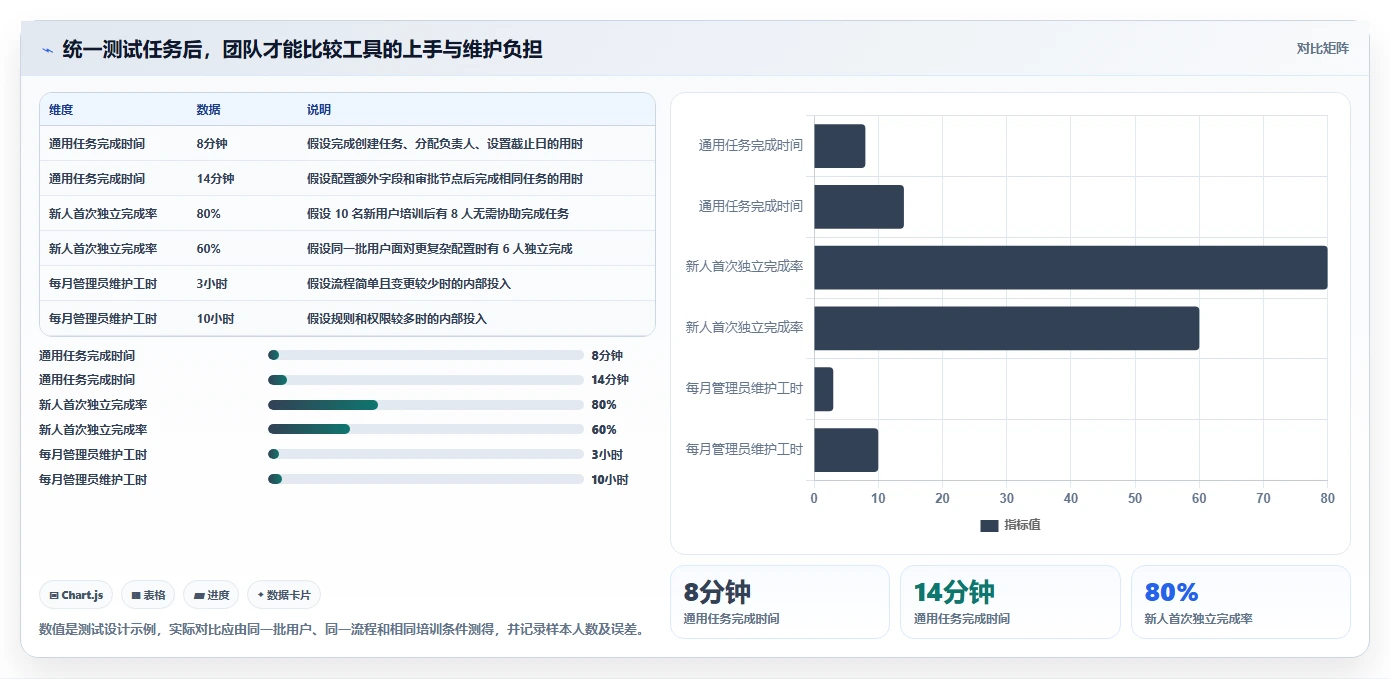Click the progress bar labeled 10小时
The height and width of the screenshot is (679, 1390).
[426, 479]
